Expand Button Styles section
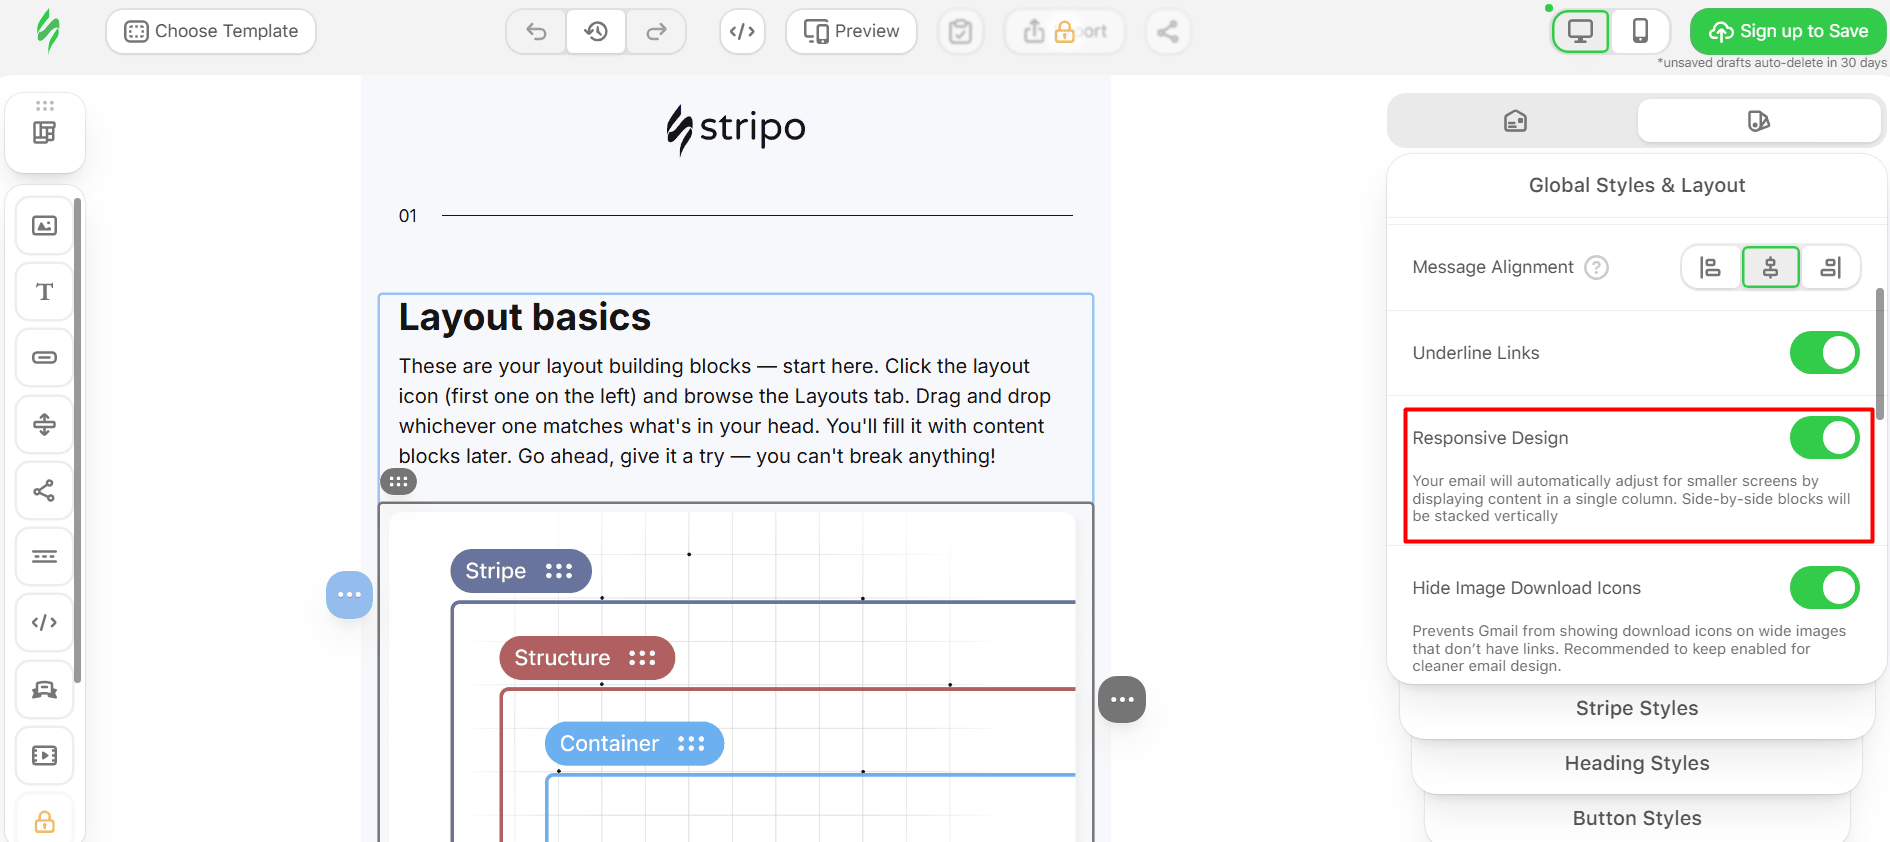Viewport: 1890px width, 842px height. [x=1637, y=818]
